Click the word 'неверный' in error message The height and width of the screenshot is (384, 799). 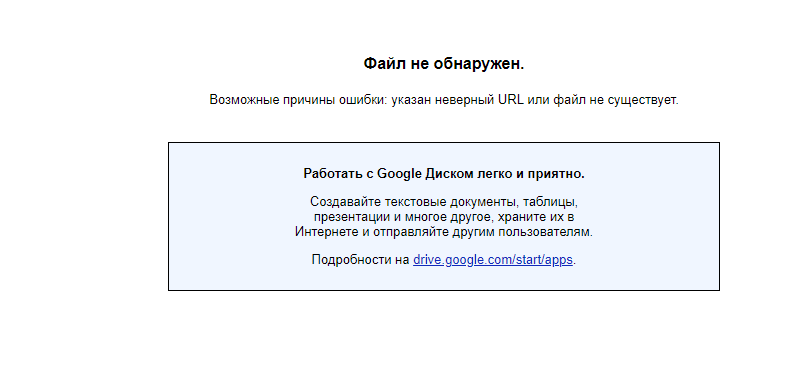tap(468, 100)
